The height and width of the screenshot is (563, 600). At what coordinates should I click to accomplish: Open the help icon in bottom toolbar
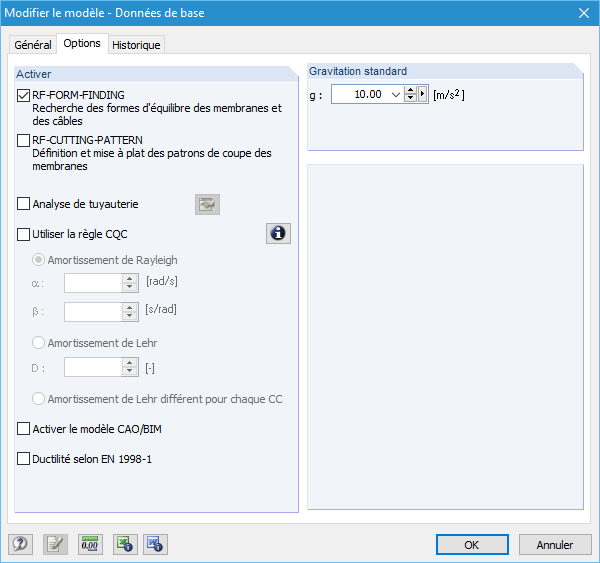pyautogui.click(x=20, y=544)
